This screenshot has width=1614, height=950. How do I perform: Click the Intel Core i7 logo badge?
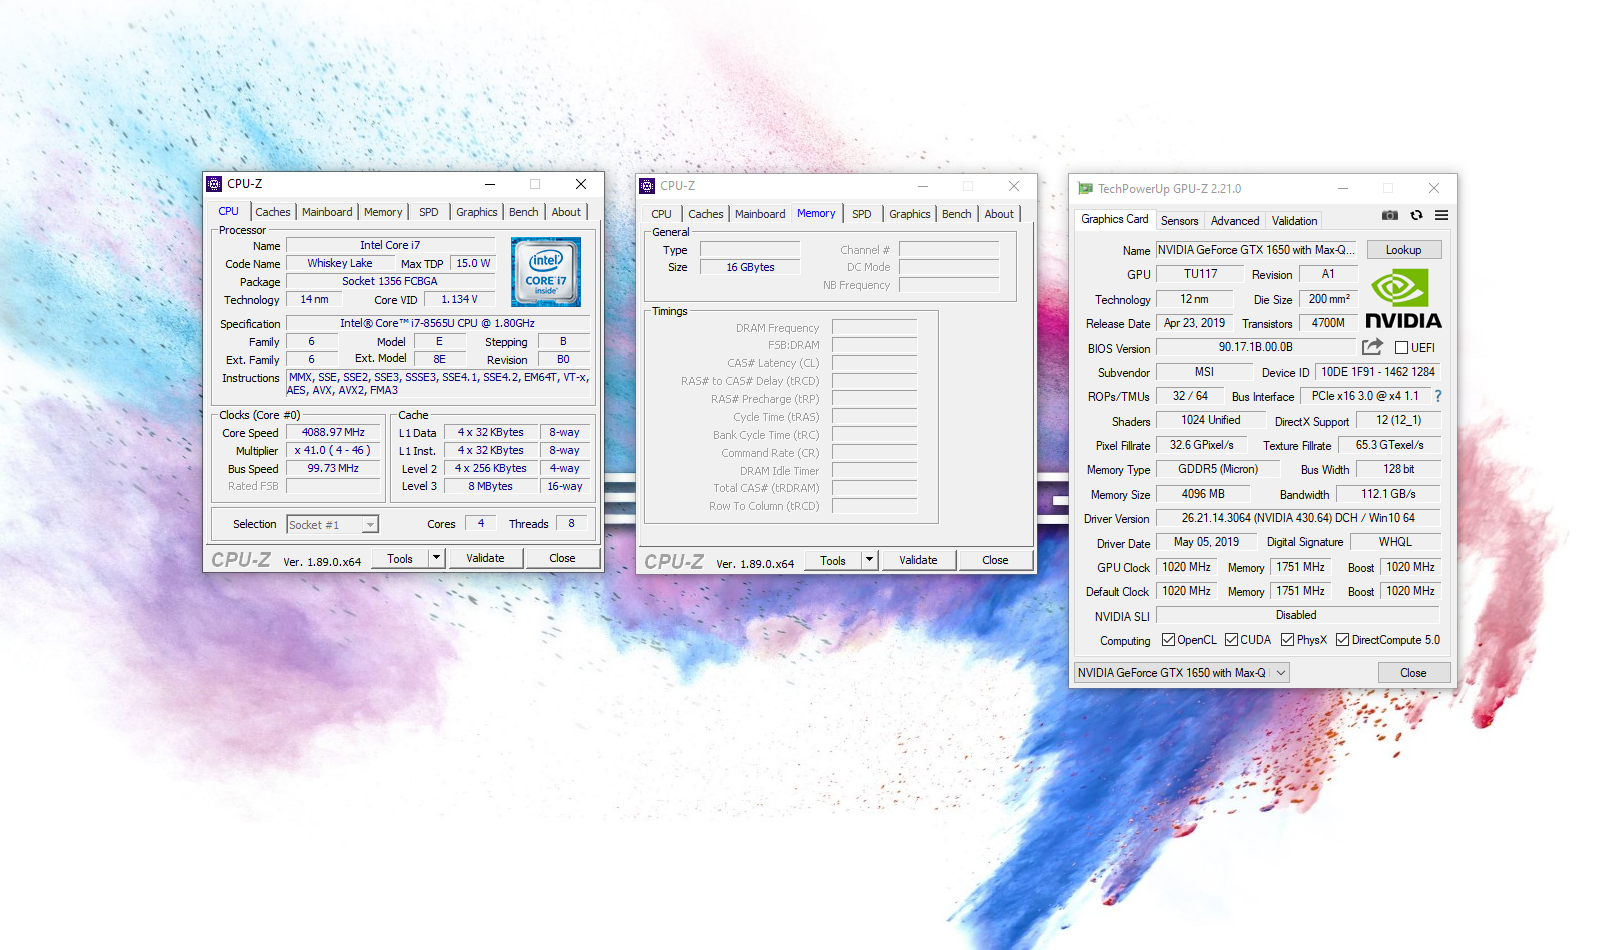545,271
